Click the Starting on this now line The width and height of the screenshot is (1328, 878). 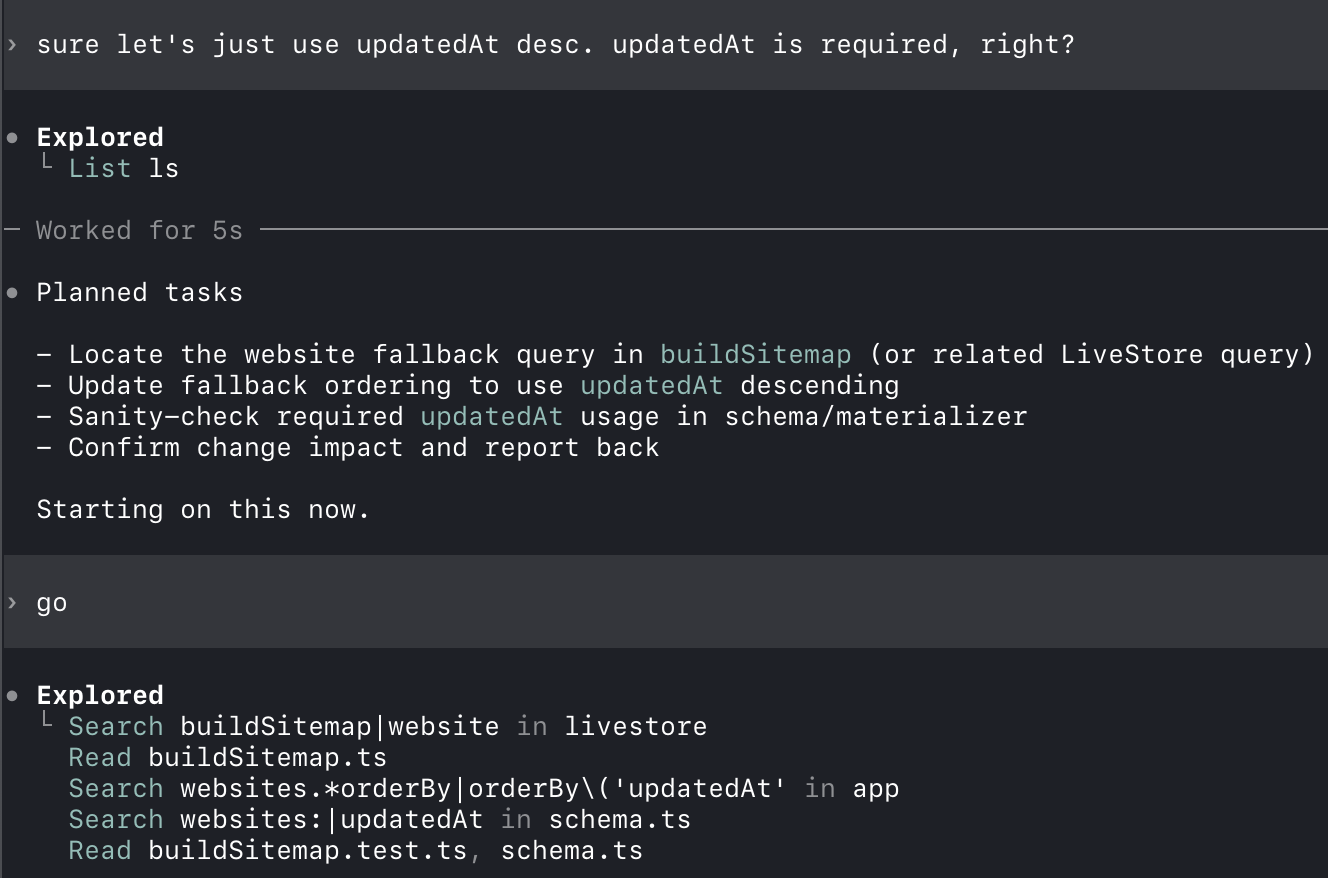click(x=201, y=509)
